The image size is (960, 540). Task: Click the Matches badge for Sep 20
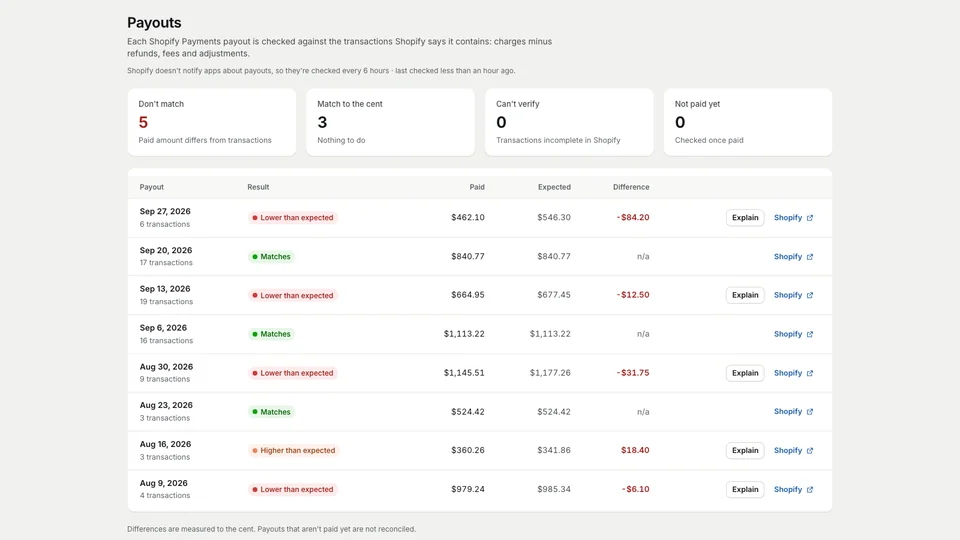[271, 257]
